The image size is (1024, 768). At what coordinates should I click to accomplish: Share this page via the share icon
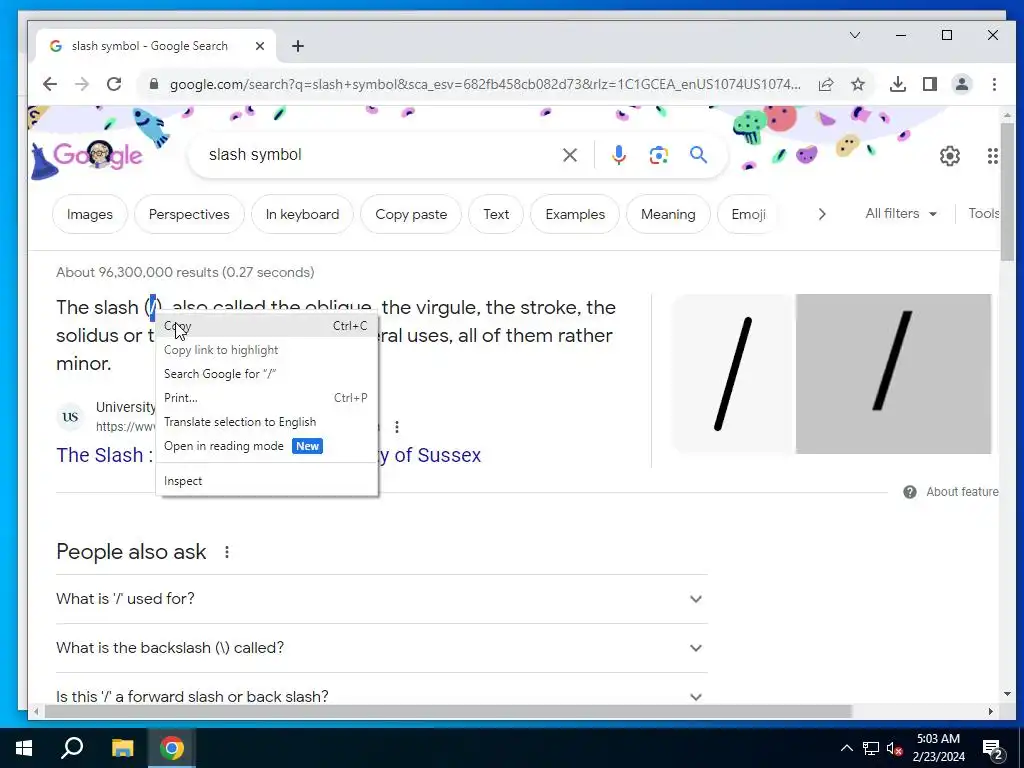point(825,84)
